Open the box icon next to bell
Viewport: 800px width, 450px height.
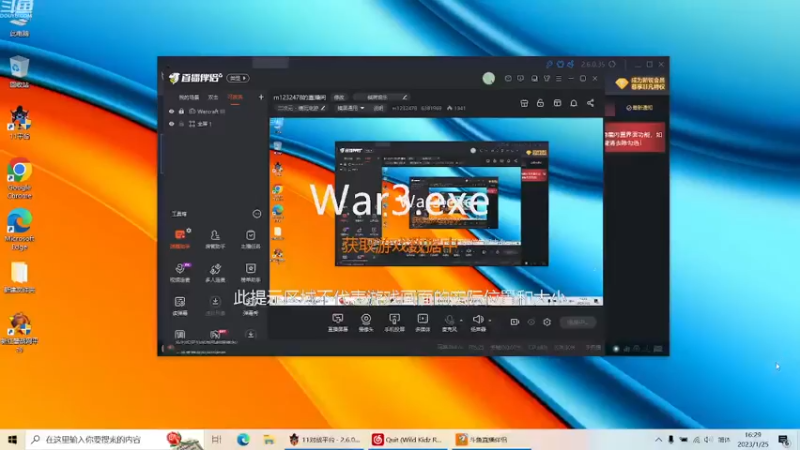557,103
